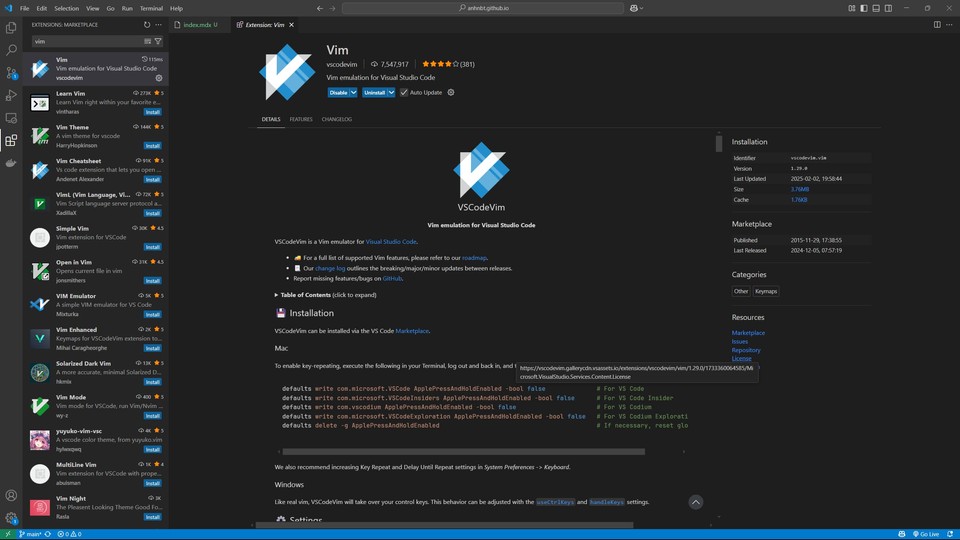Go back with navigation arrow
960x540 pixels.
[320, 9]
